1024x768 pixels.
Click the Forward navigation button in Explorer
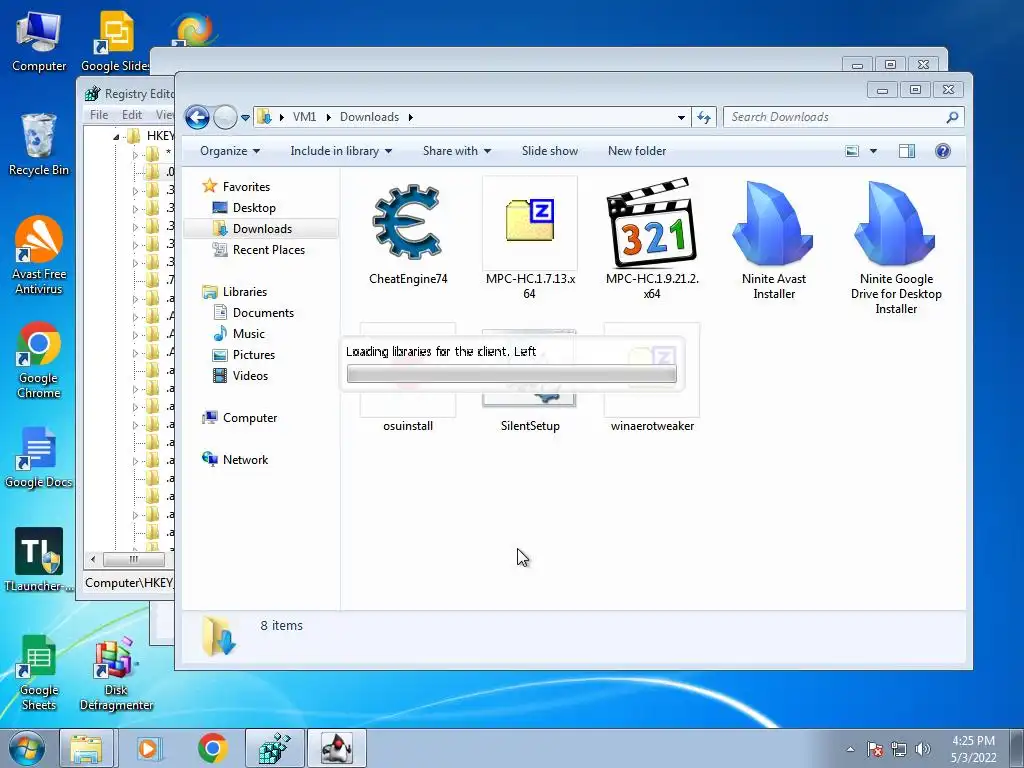point(225,118)
